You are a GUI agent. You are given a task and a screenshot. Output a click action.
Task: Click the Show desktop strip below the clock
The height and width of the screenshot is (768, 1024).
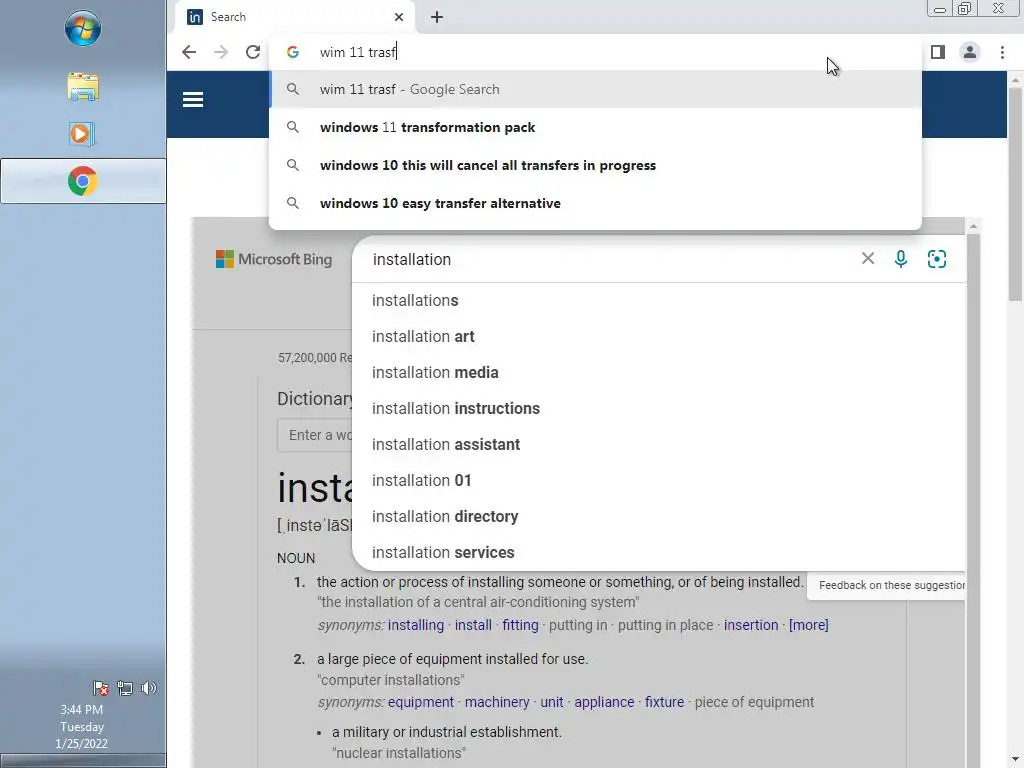[x=83, y=761]
